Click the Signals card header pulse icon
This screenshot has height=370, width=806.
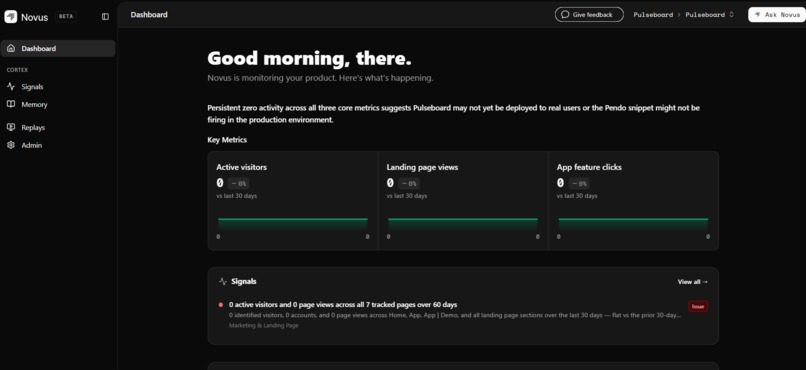pos(223,282)
